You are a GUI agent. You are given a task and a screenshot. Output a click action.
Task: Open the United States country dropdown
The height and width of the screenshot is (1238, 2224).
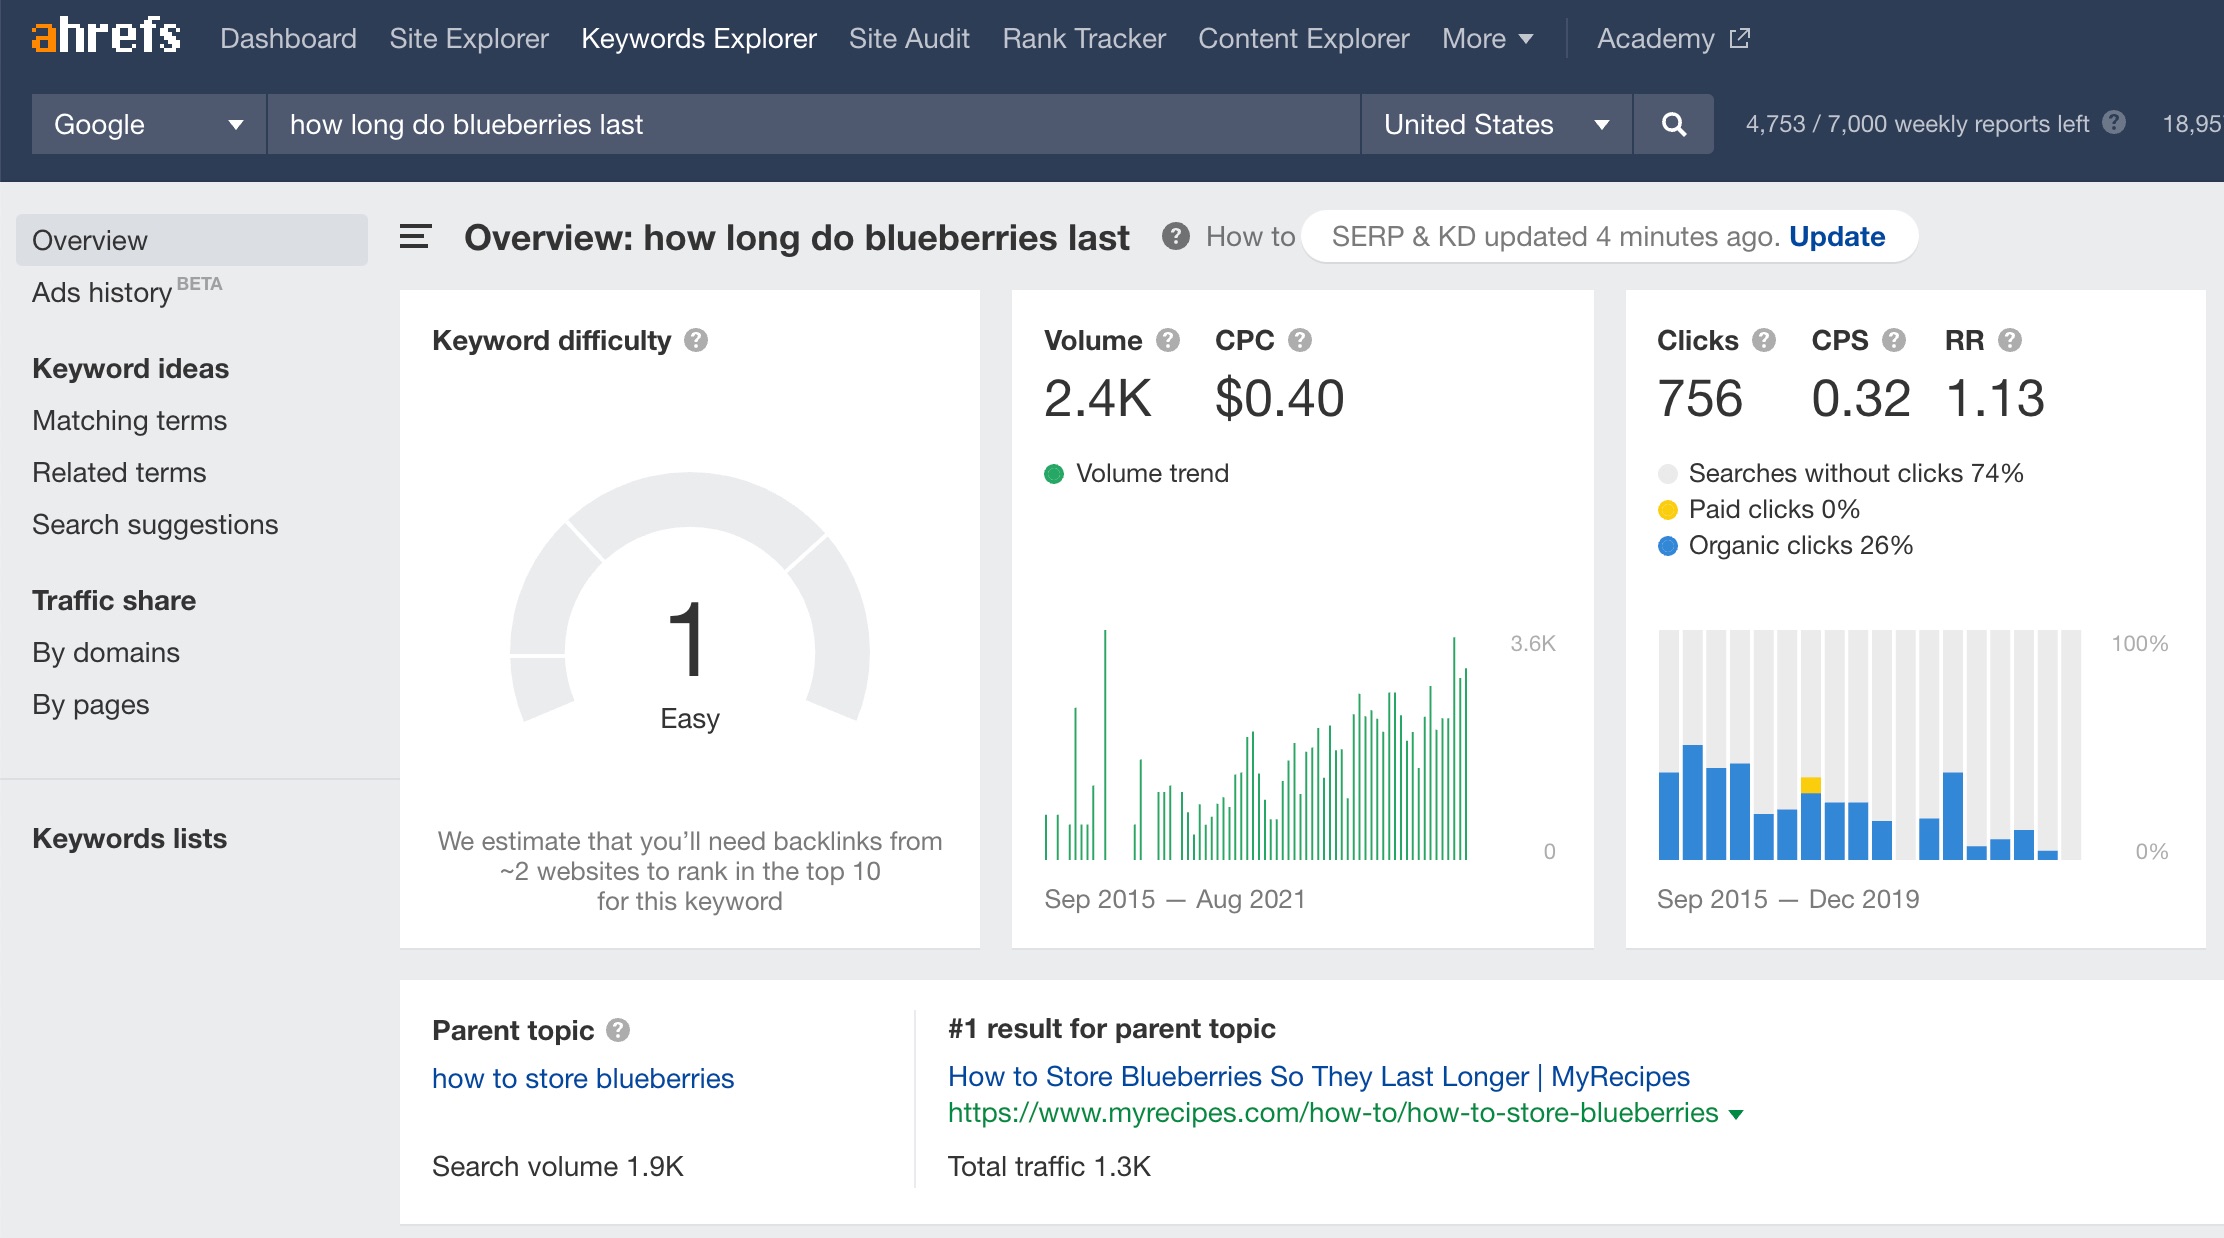(1497, 124)
